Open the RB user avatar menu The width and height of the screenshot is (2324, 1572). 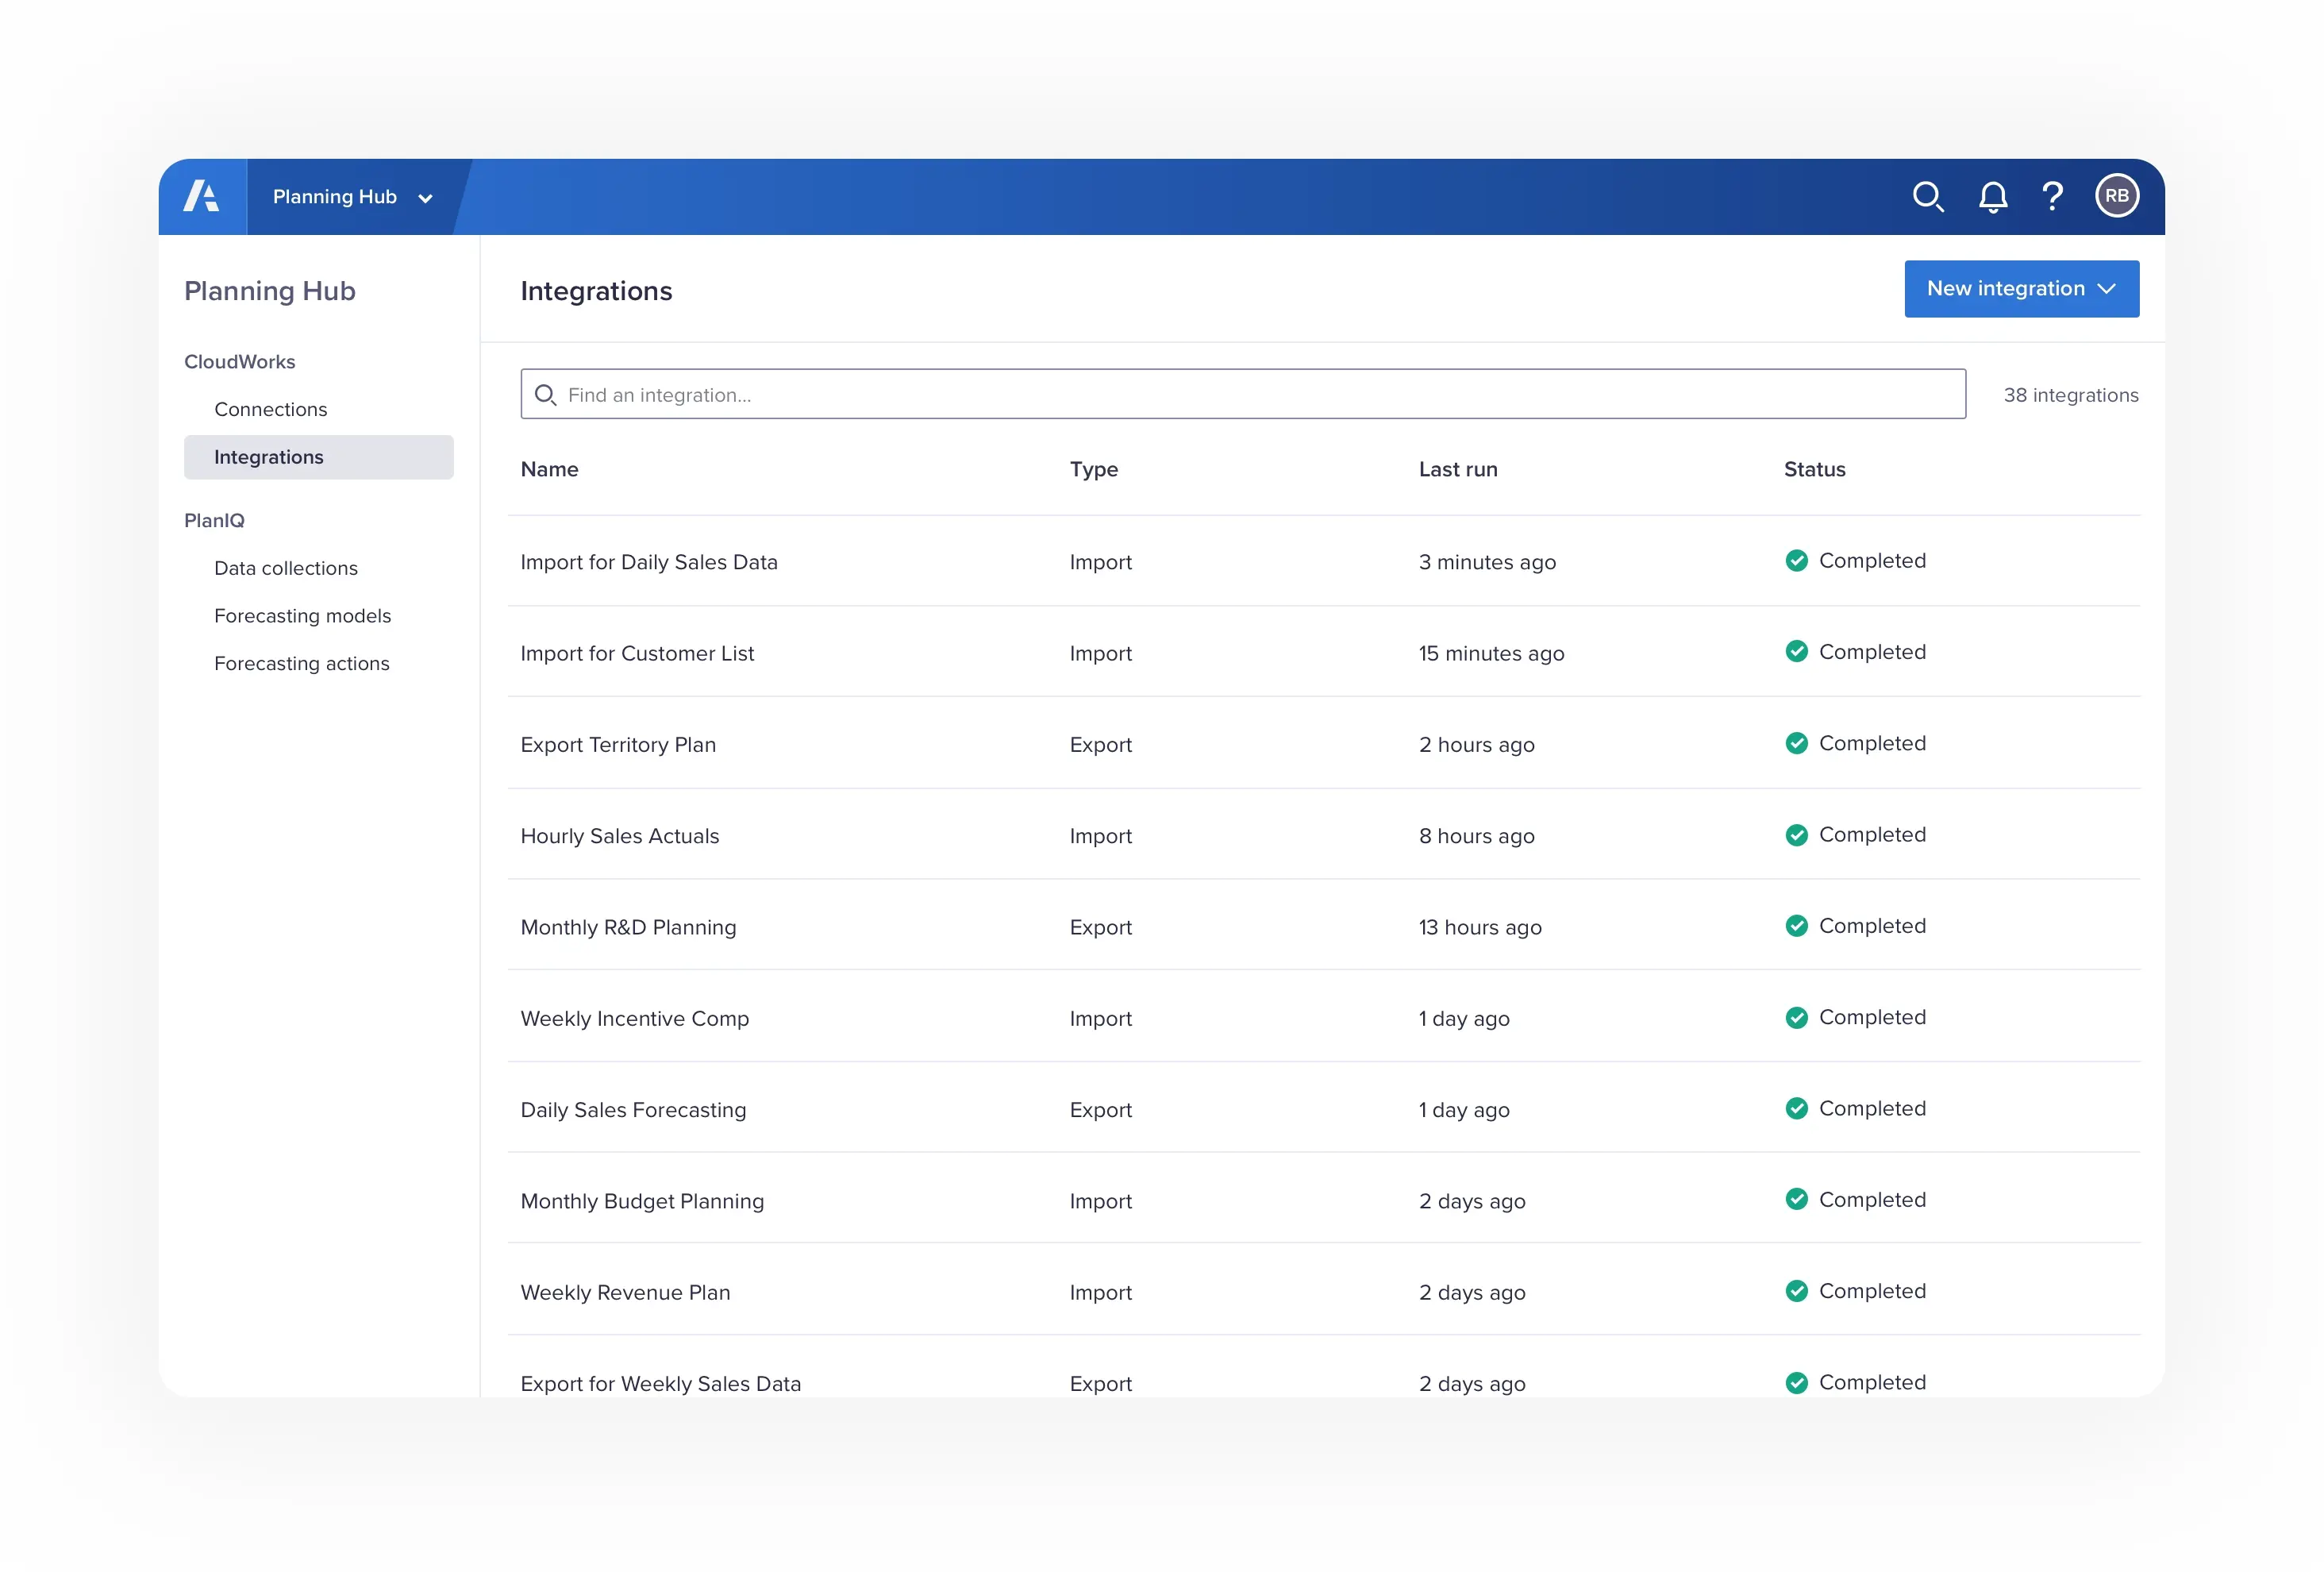coord(2116,197)
